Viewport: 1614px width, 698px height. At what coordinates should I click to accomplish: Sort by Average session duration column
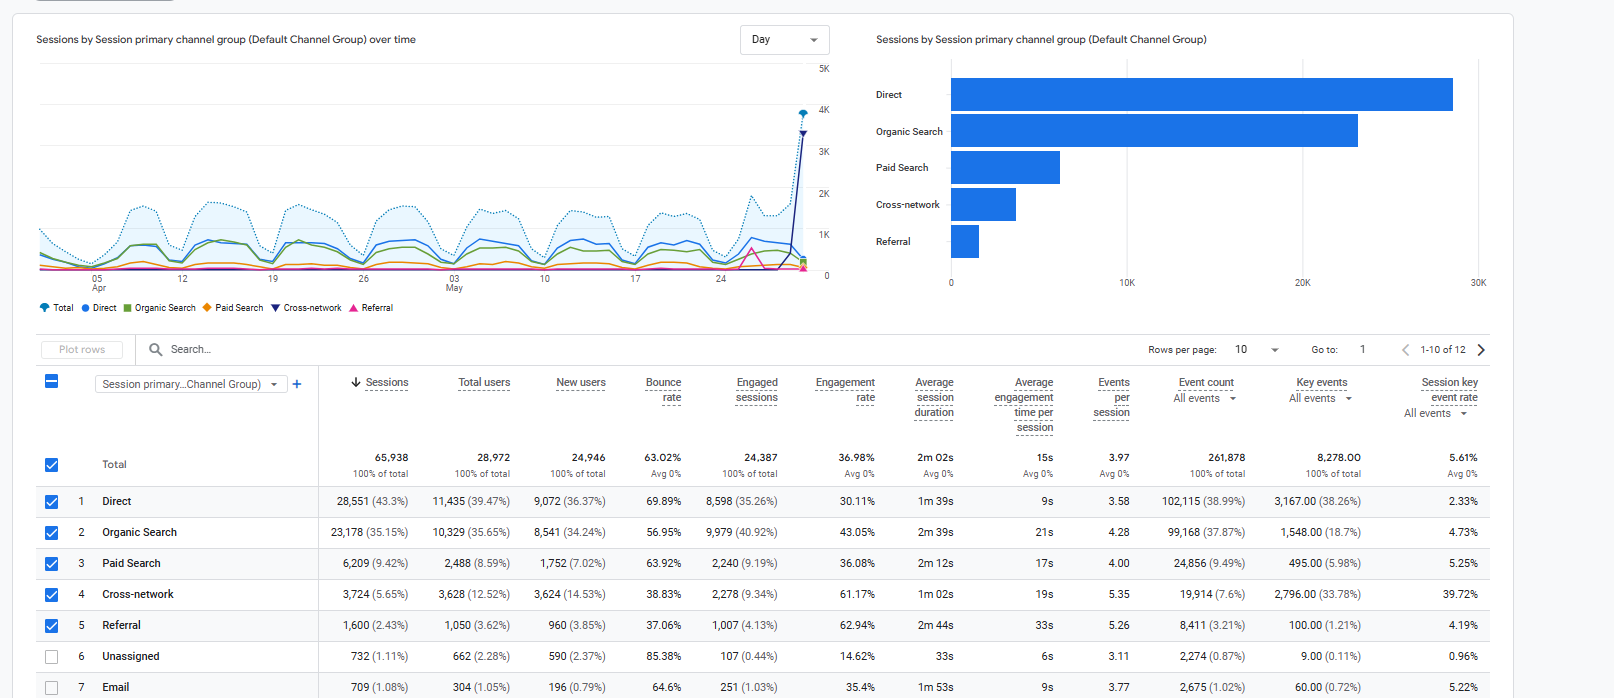pyautogui.click(x=934, y=398)
